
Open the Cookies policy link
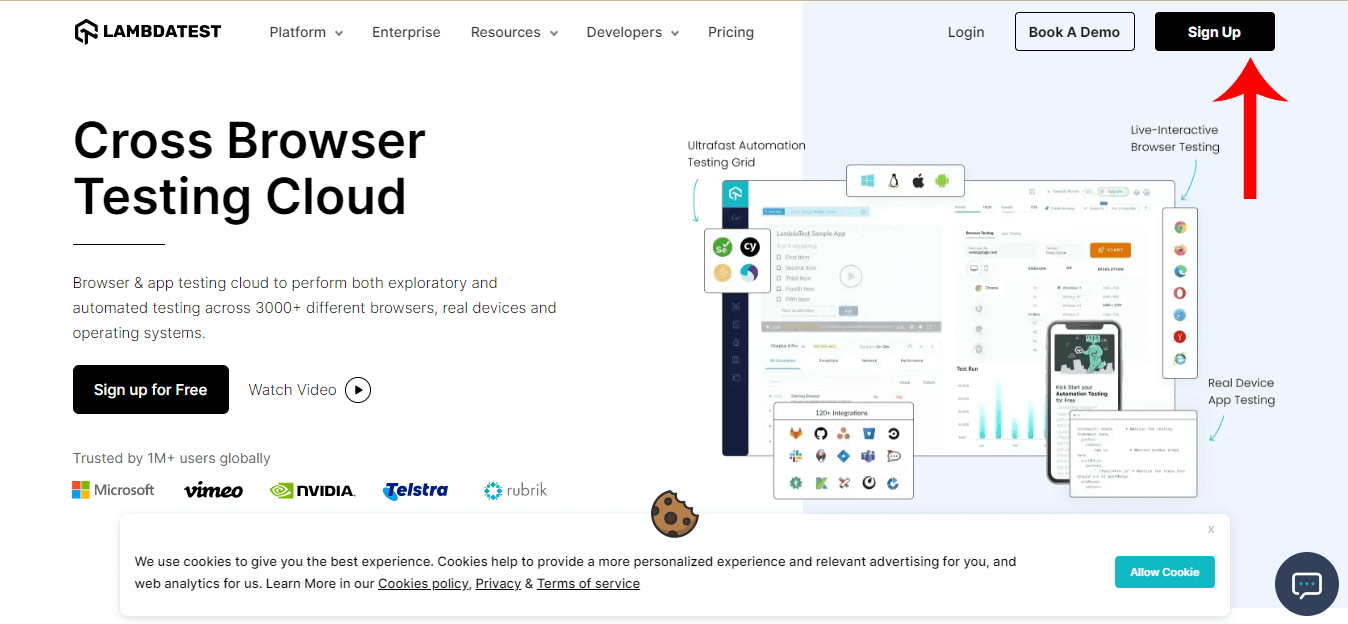click(x=423, y=583)
